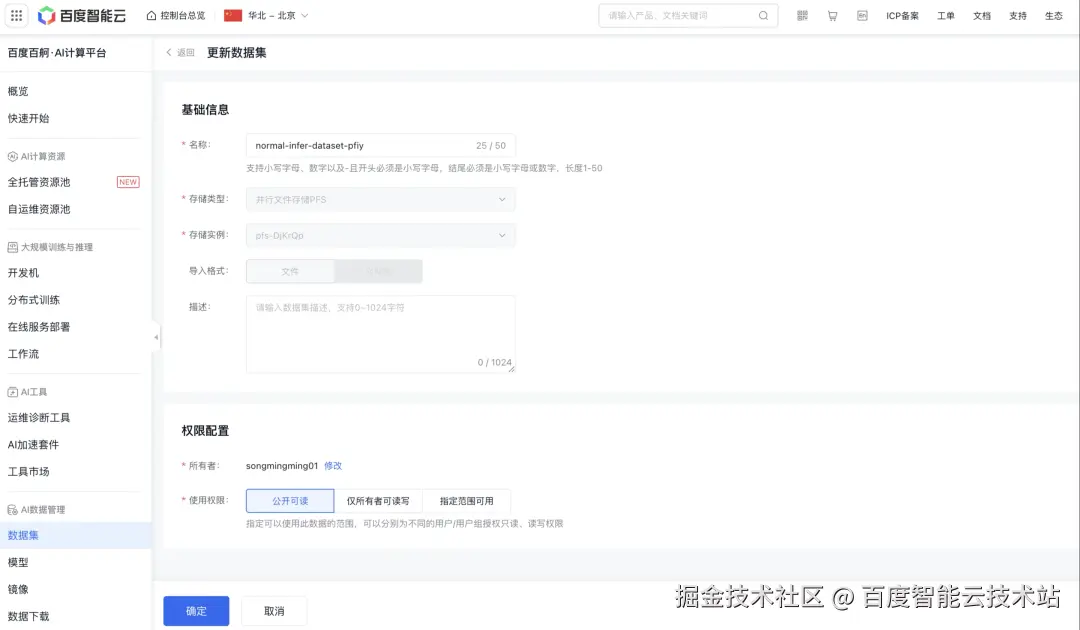Click the search magnifier icon
Viewport: 1080px width, 630px height.
763,15
